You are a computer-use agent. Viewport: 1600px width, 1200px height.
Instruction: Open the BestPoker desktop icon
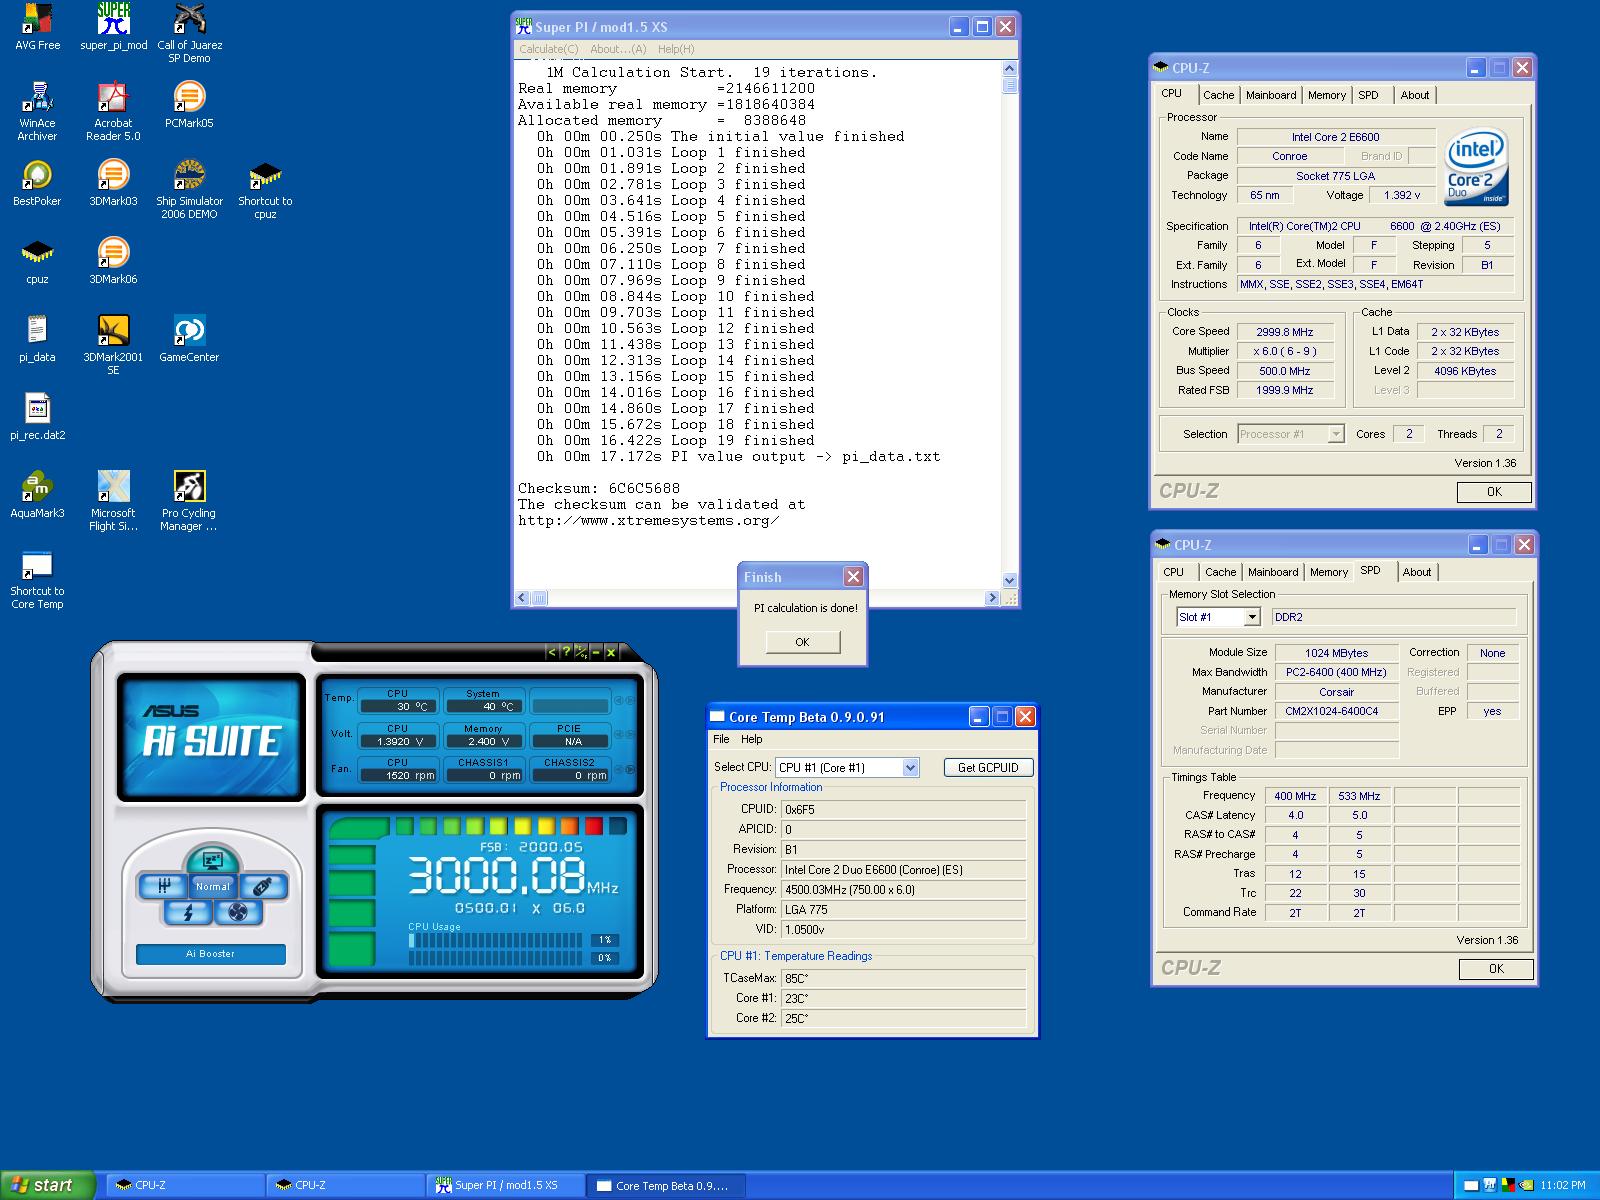point(37,183)
